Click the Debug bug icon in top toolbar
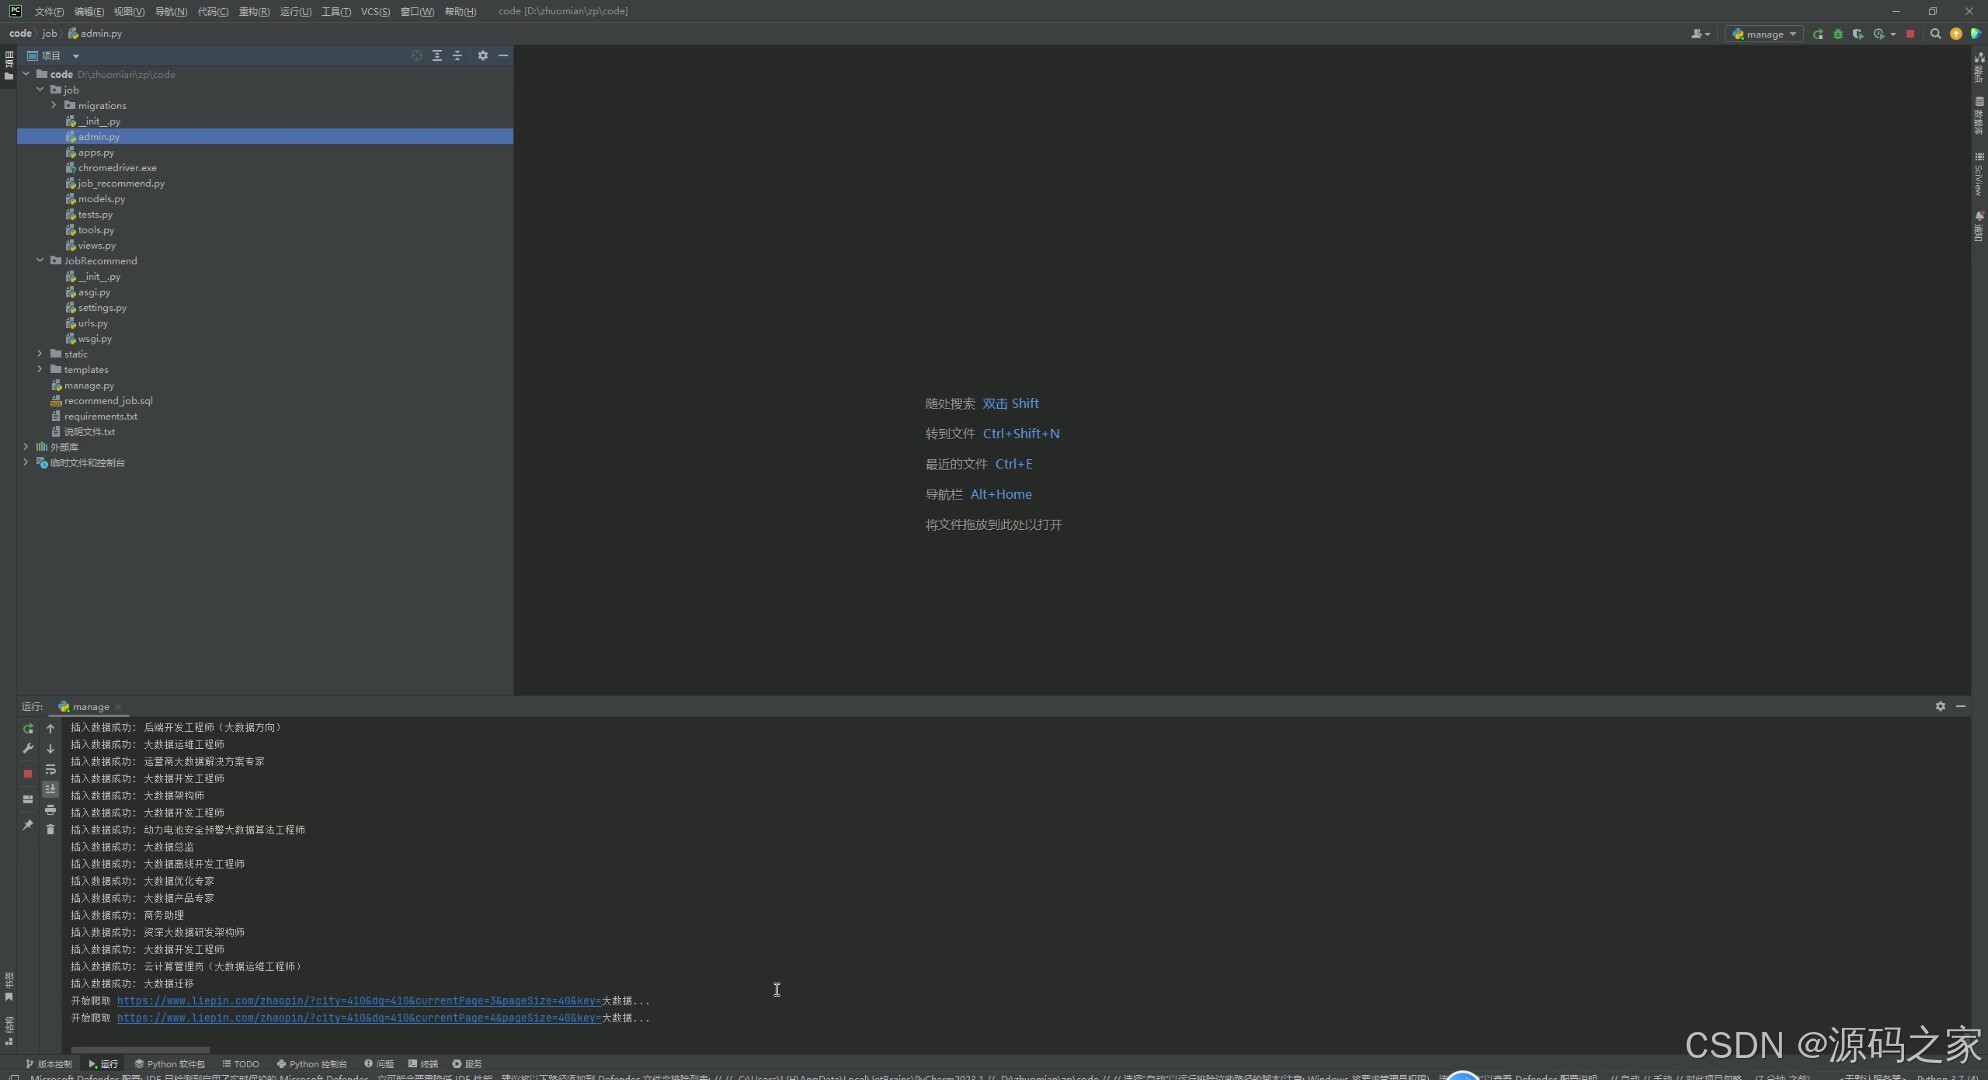 click(1838, 34)
